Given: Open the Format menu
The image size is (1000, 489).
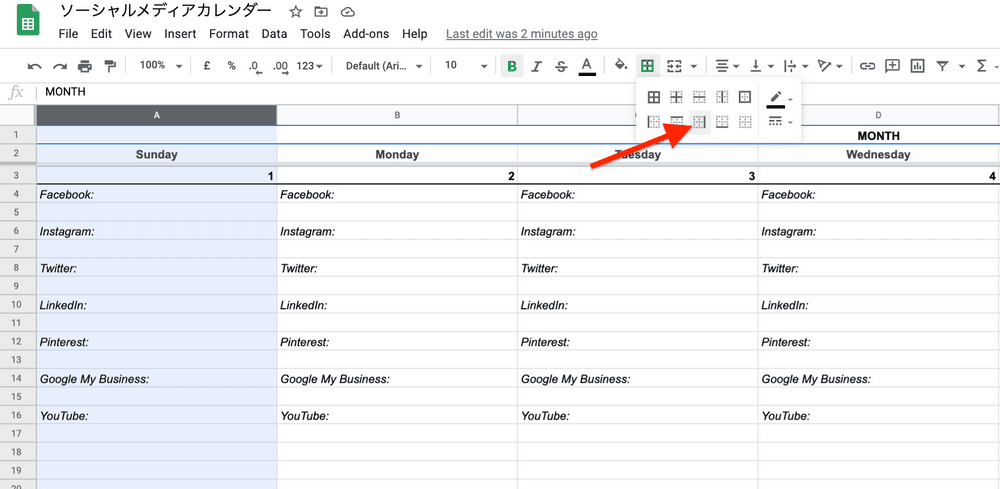Looking at the screenshot, I should pos(229,34).
